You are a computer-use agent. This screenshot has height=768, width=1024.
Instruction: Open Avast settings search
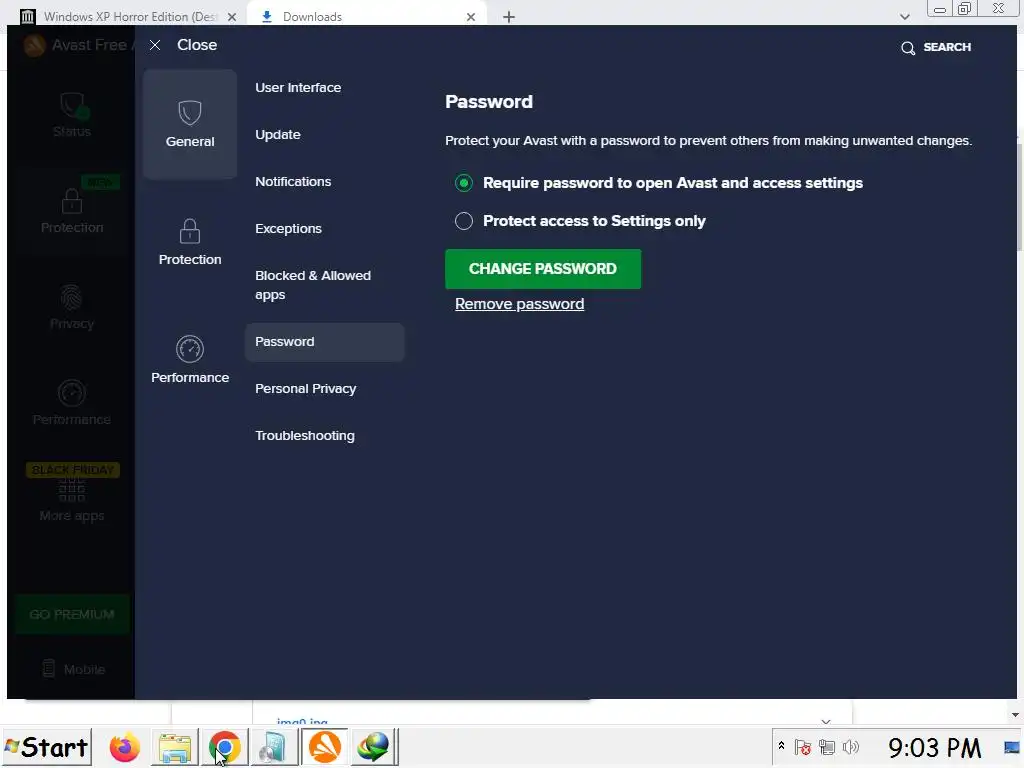tap(936, 47)
